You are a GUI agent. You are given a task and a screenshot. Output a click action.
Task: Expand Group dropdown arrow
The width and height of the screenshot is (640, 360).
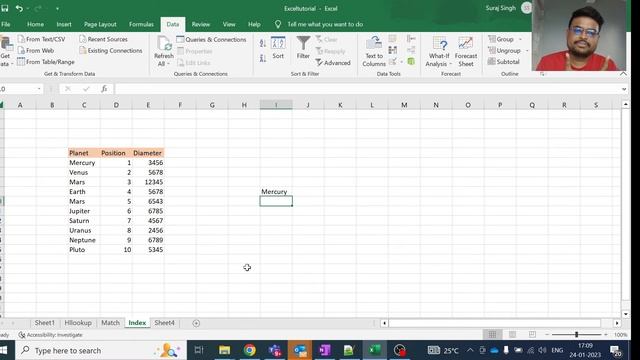point(520,39)
